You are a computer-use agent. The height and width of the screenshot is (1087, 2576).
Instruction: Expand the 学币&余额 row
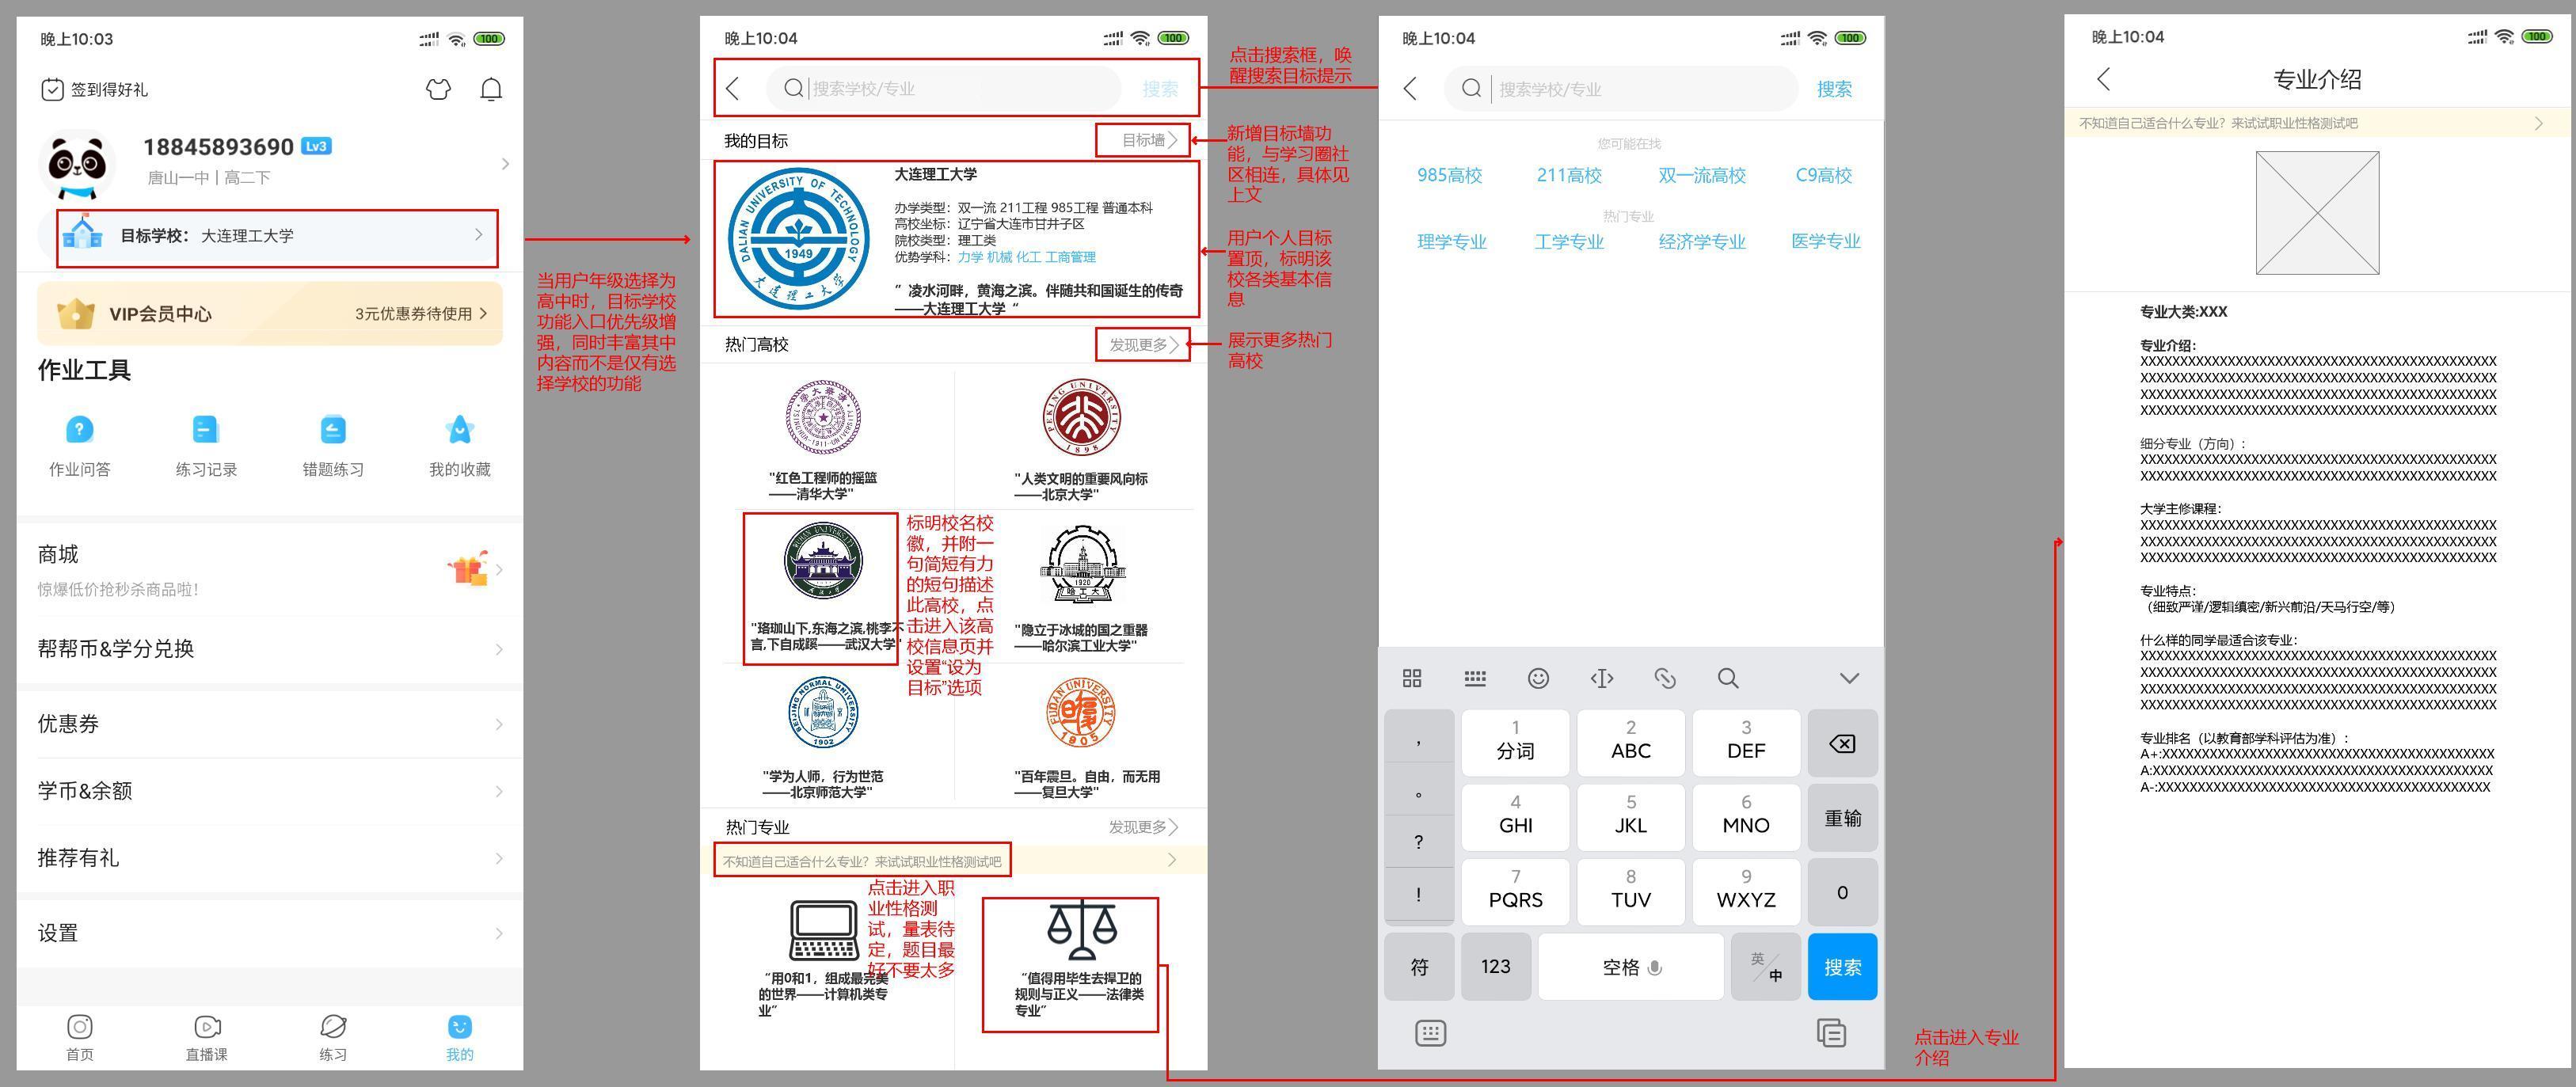point(270,791)
